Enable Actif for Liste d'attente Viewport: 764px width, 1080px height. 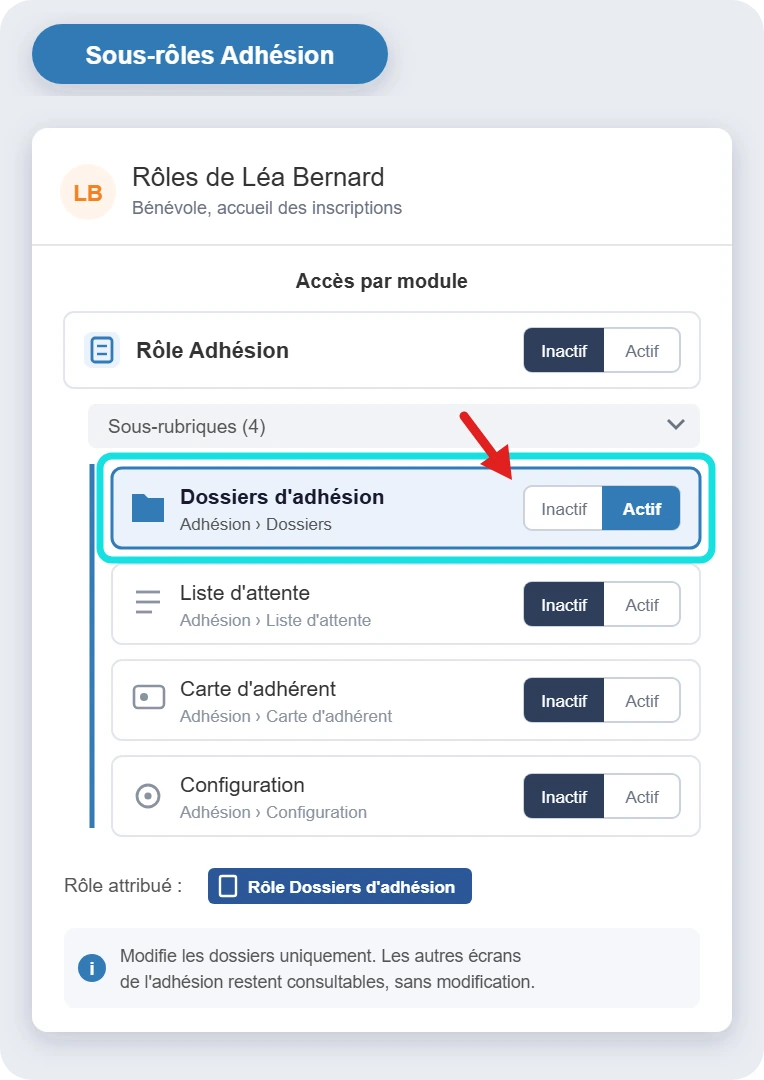pyautogui.click(x=642, y=605)
